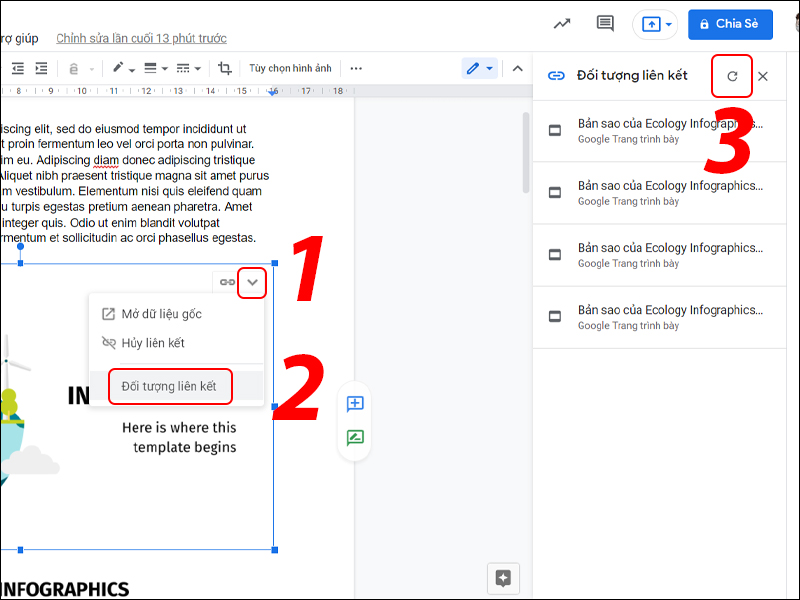The width and height of the screenshot is (800, 600).
Task: Click the suggest edits side button
Action: [355, 438]
